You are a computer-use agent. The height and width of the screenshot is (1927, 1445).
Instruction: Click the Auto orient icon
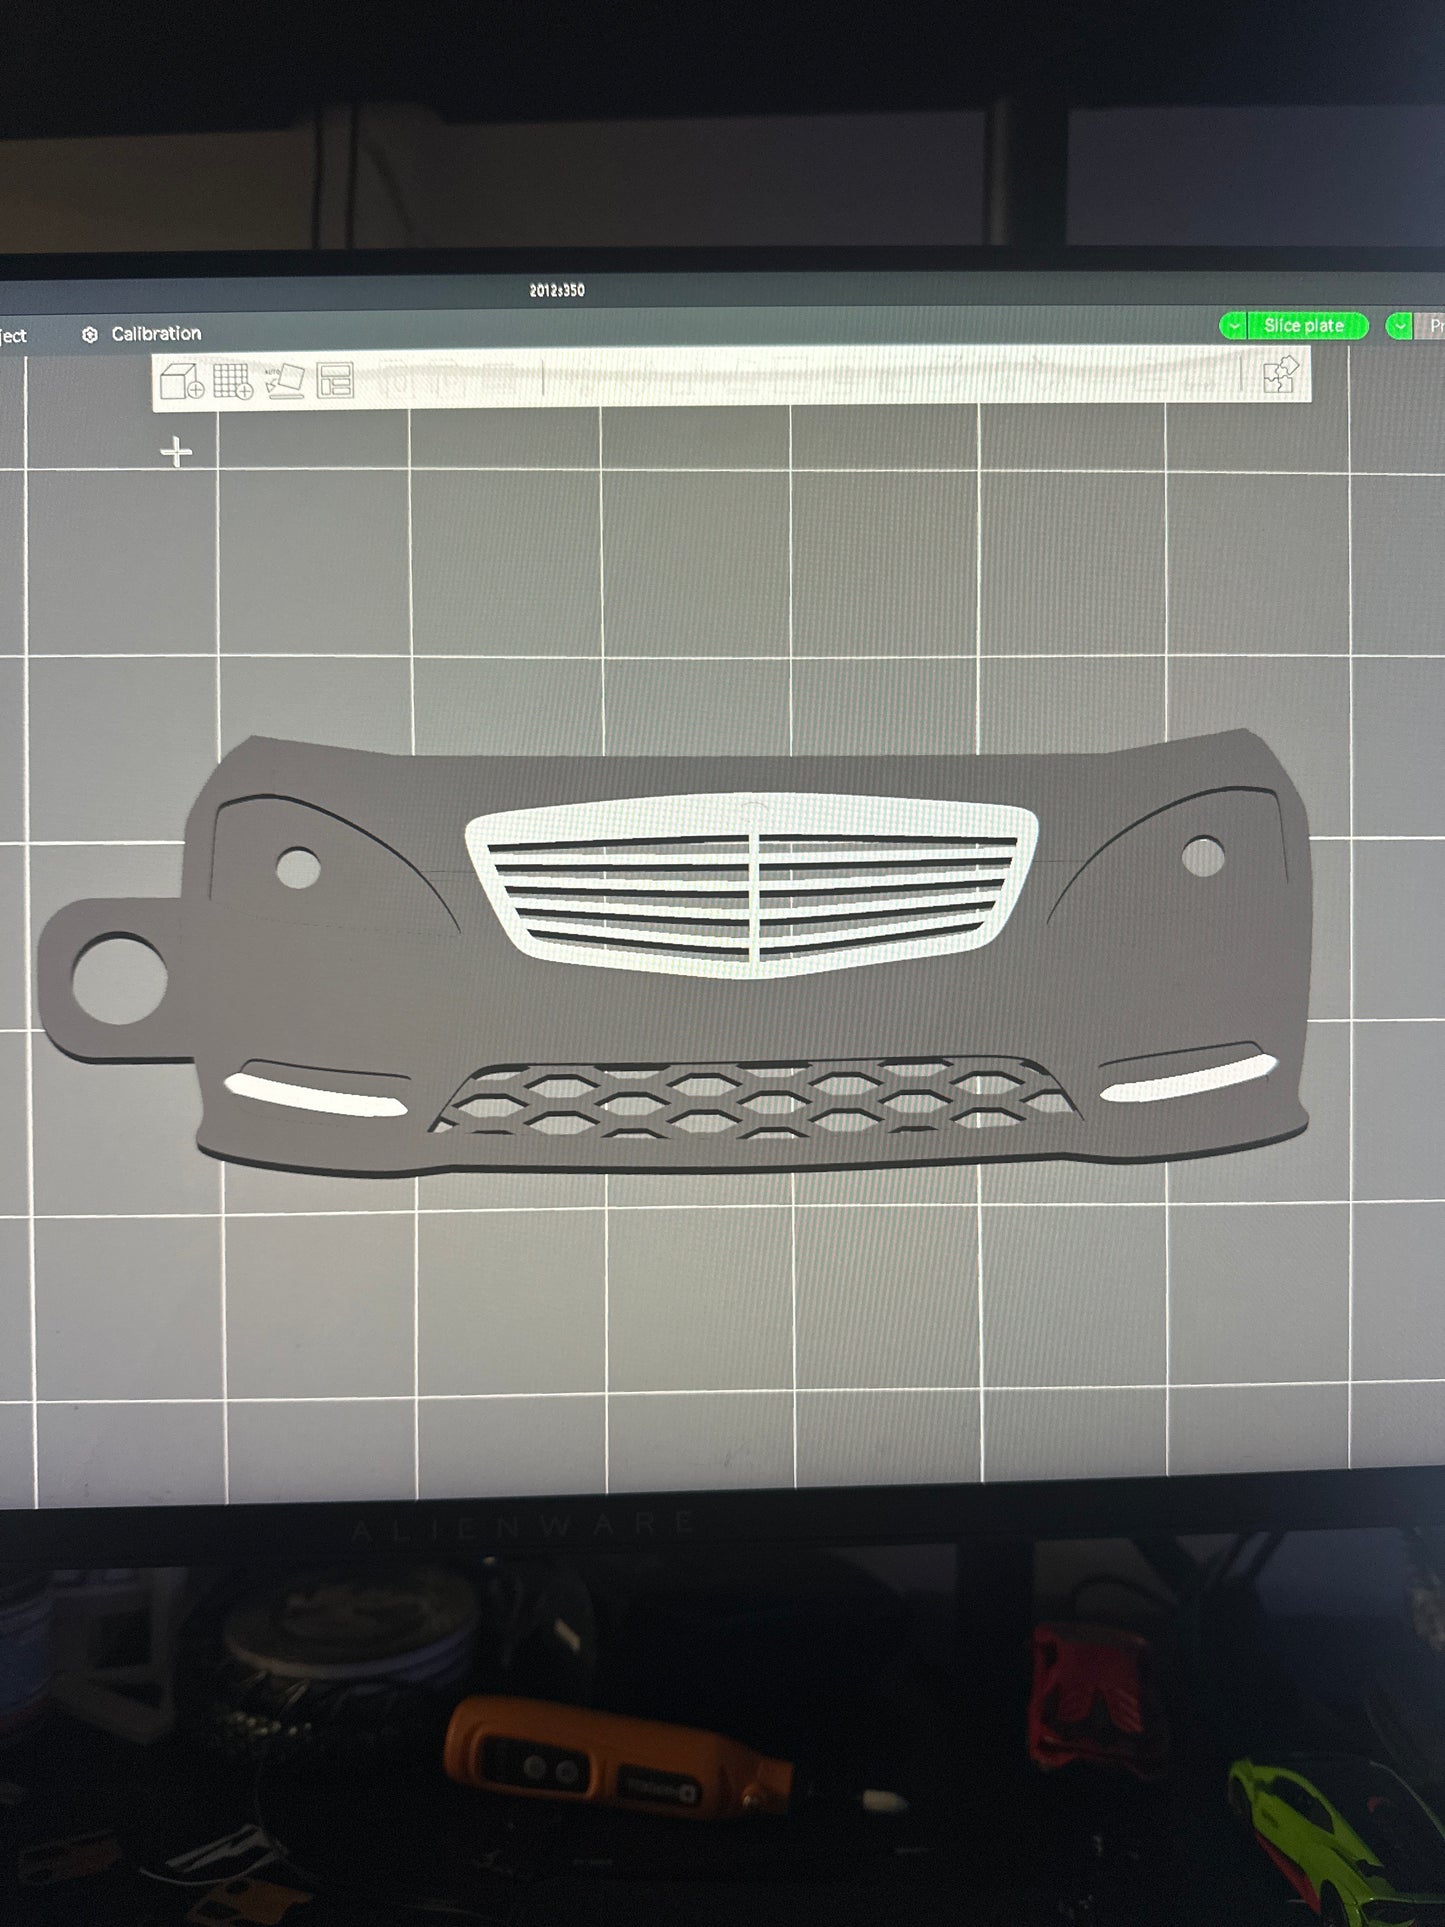pyautogui.click(x=284, y=381)
